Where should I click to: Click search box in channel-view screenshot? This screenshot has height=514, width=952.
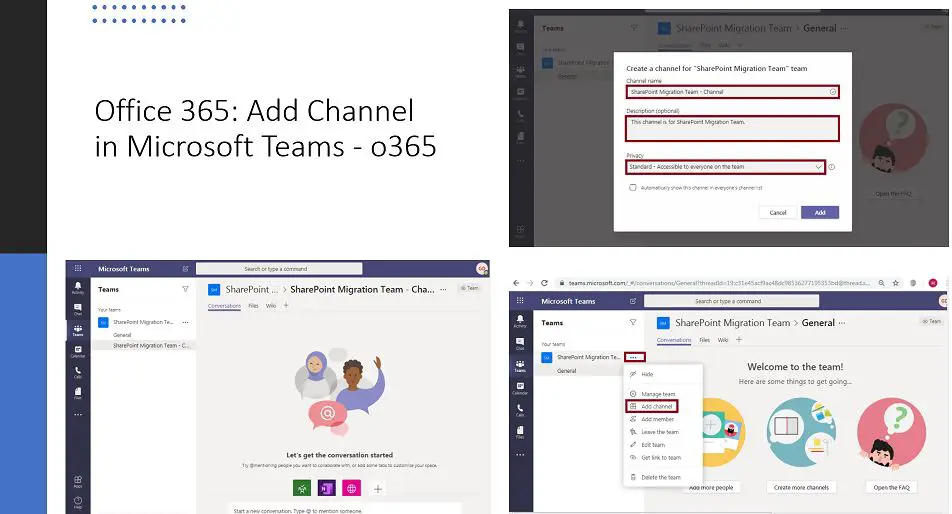[x=279, y=269]
